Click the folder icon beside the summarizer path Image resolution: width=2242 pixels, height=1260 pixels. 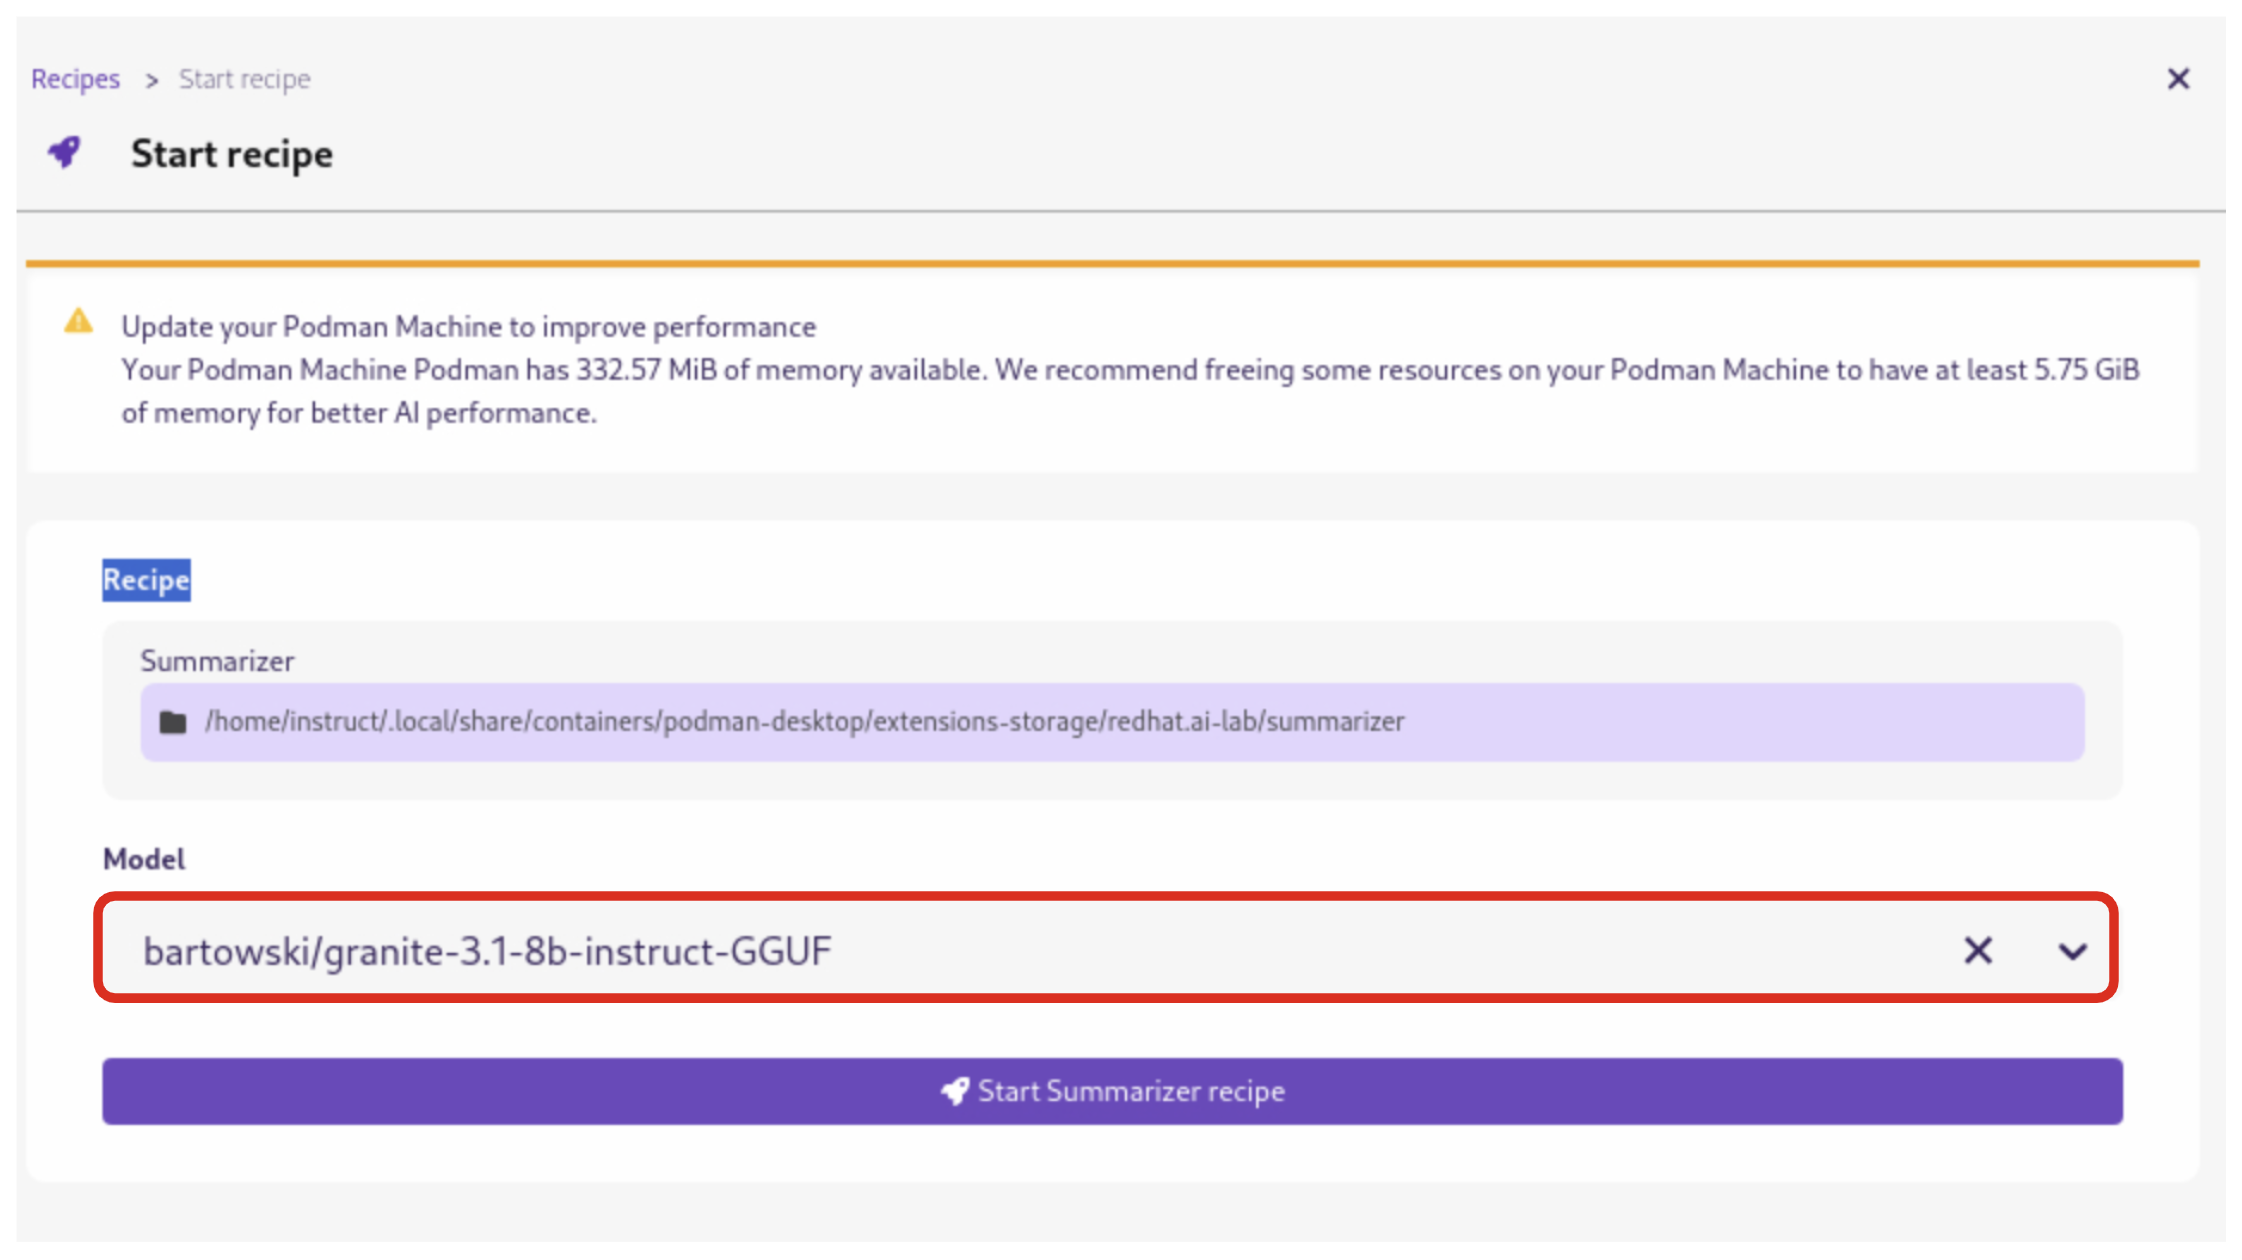pyautogui.click(x=173, y=722)
